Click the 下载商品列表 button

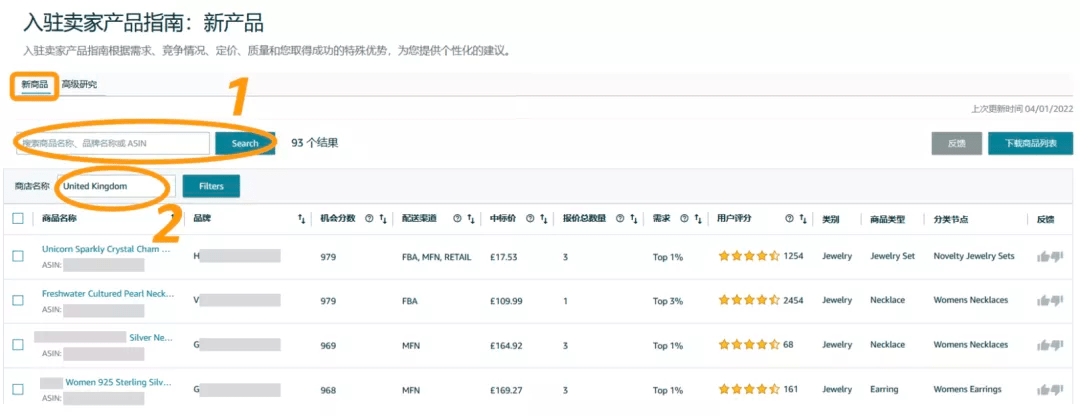tap(1030, 143)
